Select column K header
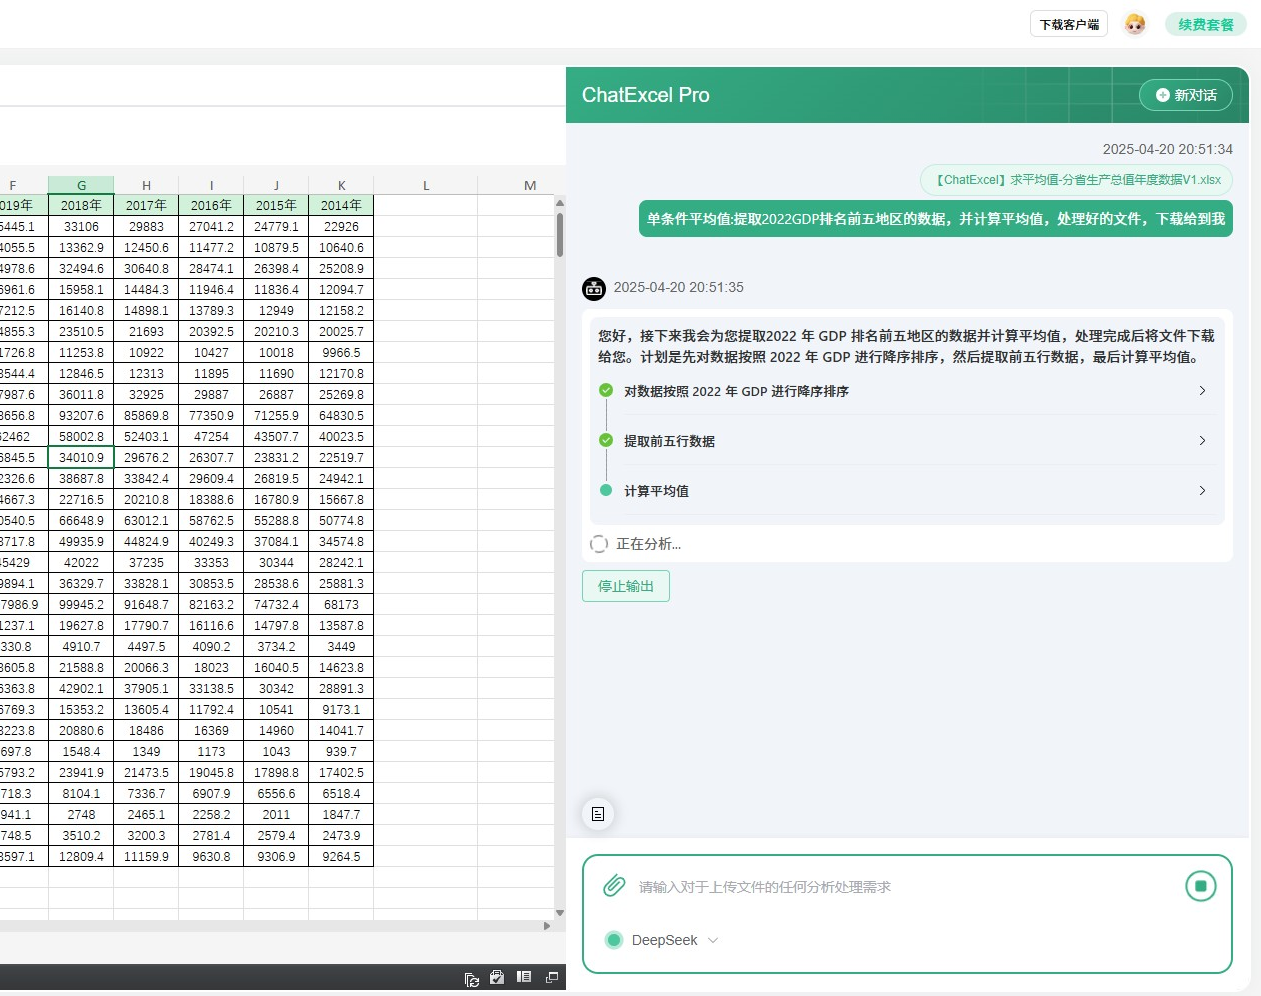1261x996 pixels. [x=341, y=185]
